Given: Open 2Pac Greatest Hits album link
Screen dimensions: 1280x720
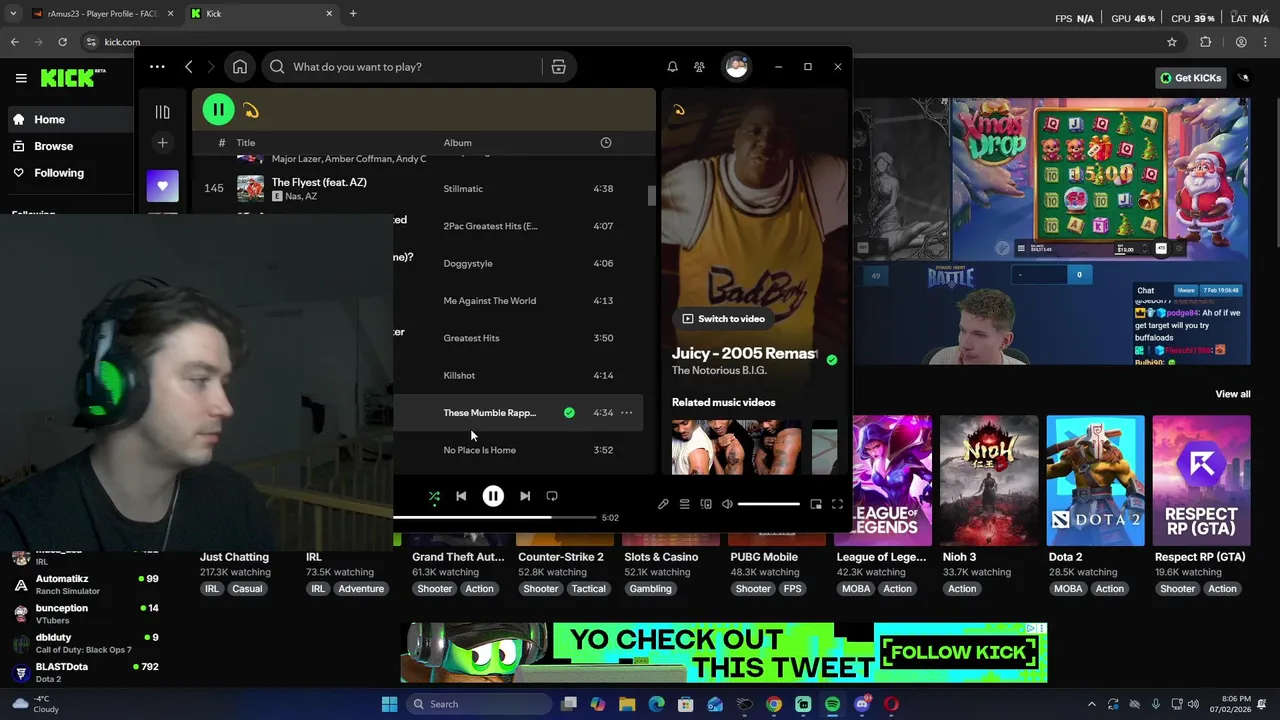Looking at the screenshot, I should [490, 226].
